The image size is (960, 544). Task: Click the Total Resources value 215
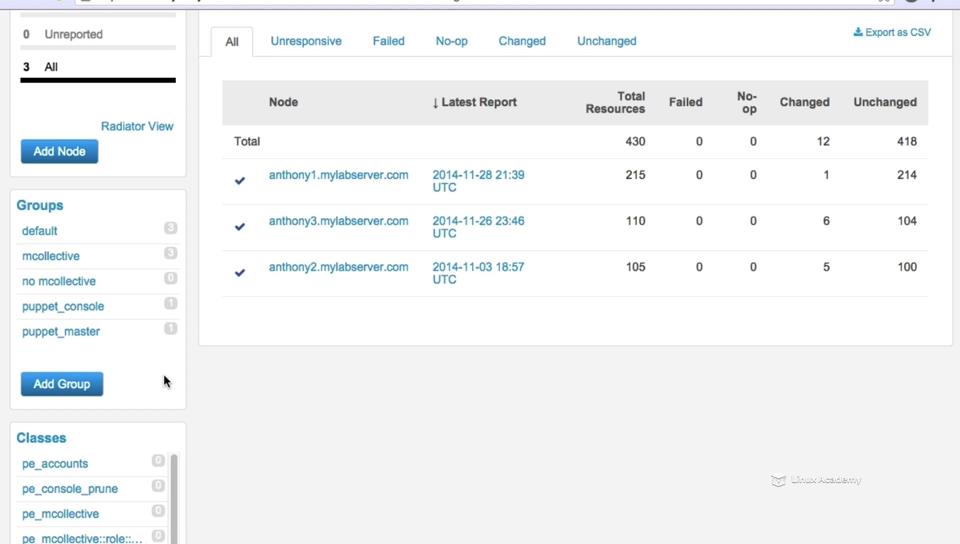pyautogui.click(x=636, y=175)
